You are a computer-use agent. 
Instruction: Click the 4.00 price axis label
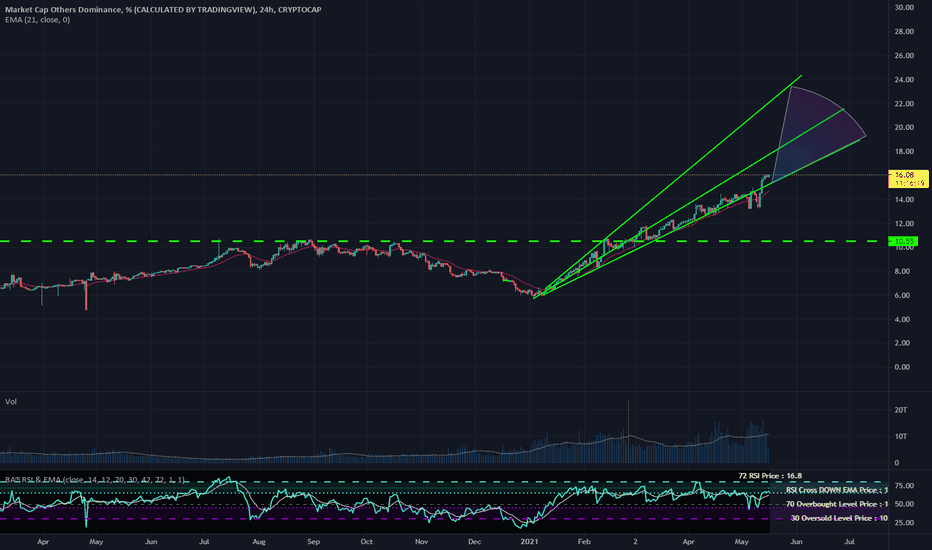point(902,319)
